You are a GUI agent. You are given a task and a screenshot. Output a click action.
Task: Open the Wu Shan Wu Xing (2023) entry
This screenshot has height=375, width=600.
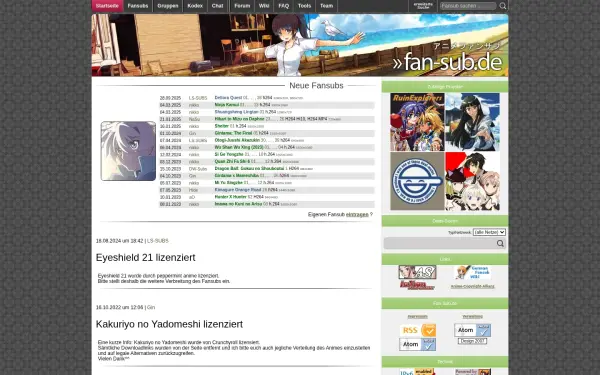click(239, 147)
